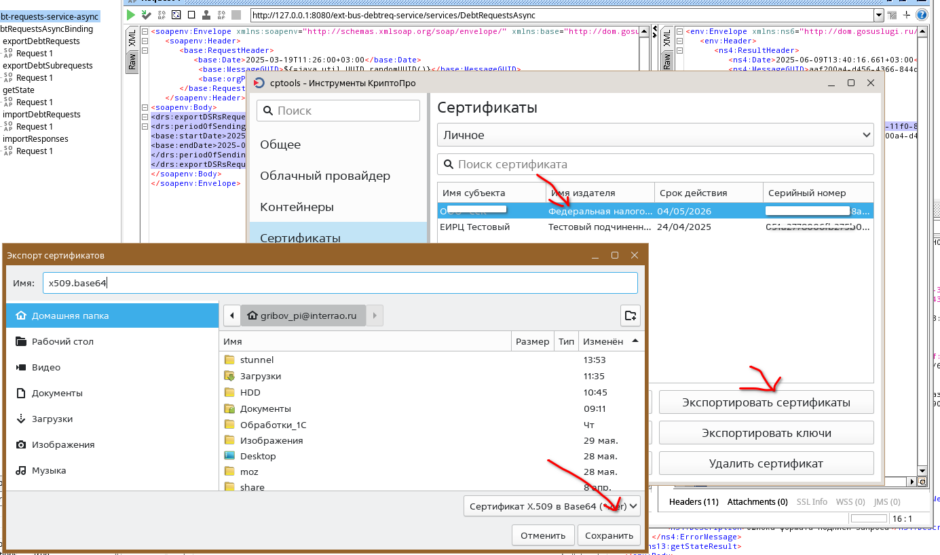This screenshot has height=555, width=940.
Task: Click Экспортировать сертификаты button
Action: click(766, 402)
